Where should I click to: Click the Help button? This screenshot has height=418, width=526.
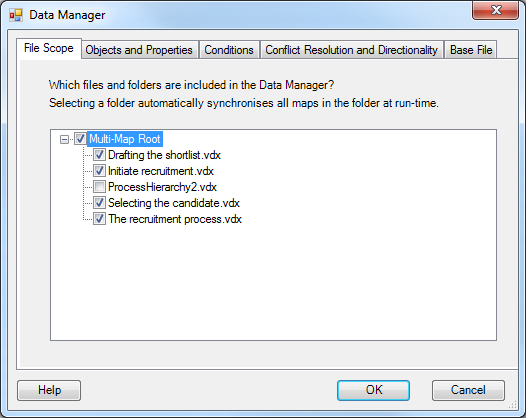coord(49,390)
